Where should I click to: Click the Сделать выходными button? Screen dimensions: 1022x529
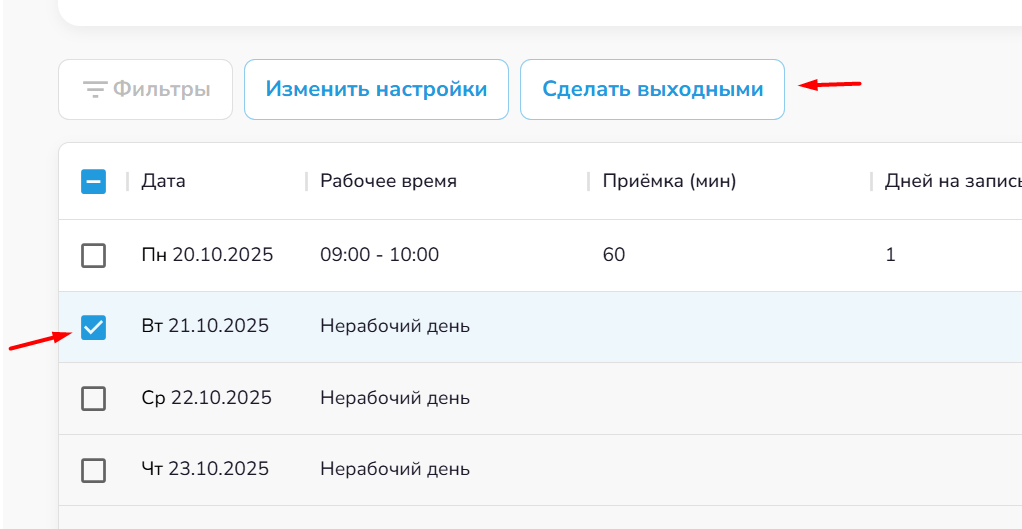[652, 90]
